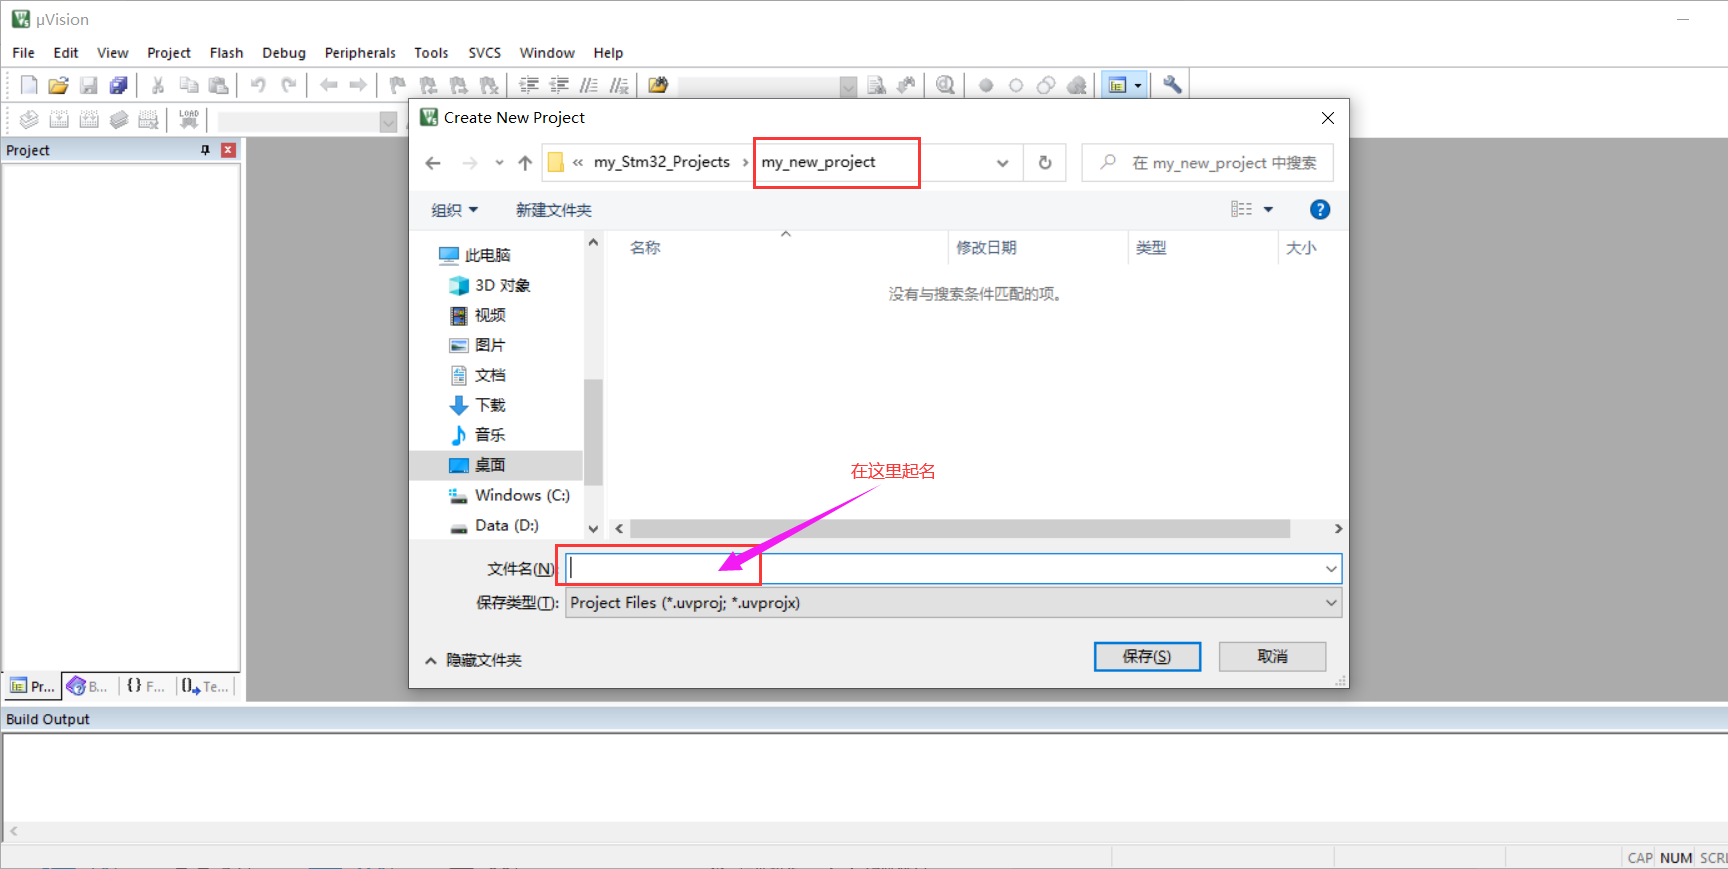
Task: Open the Flash menu
Action: (x=226, y=53)
